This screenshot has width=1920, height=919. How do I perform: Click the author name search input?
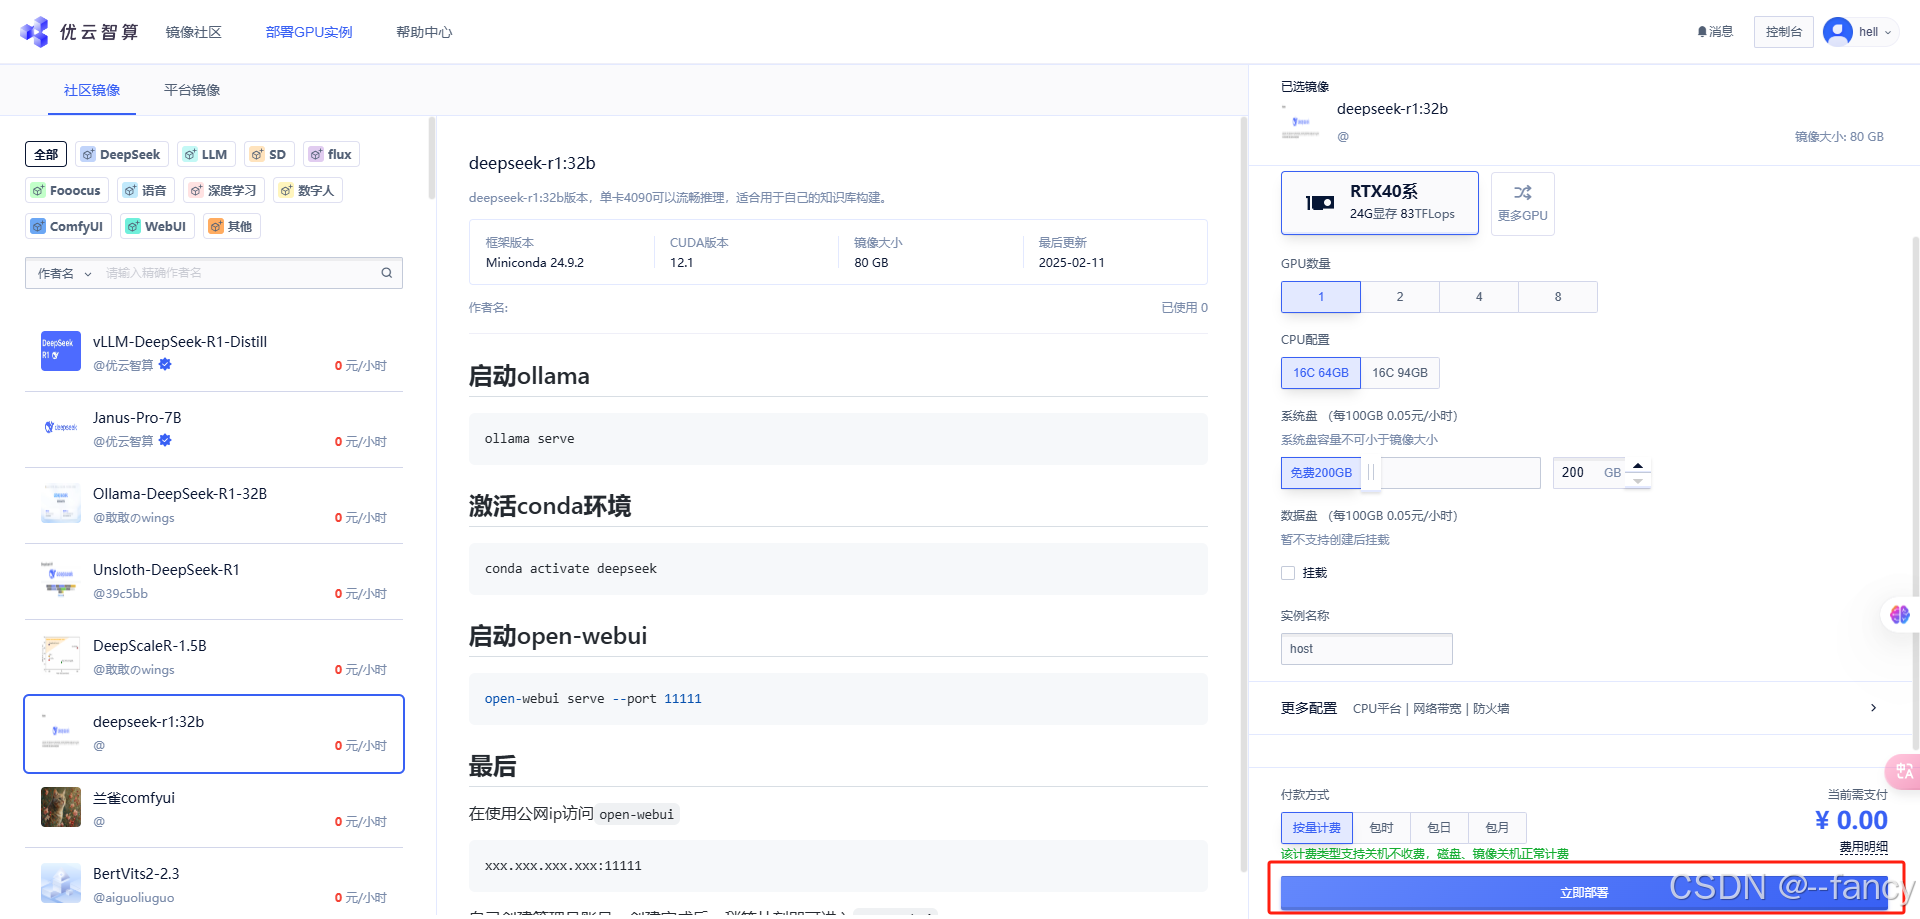[238, 273]
